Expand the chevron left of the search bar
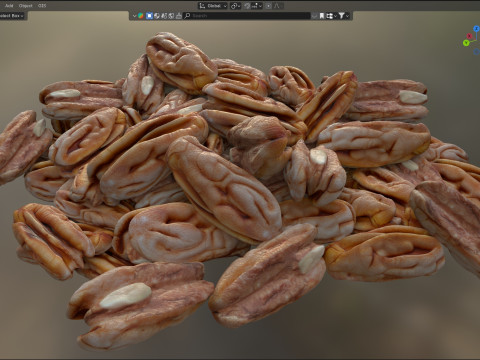This screenshot has height=360, width=480. coord(134,16)
